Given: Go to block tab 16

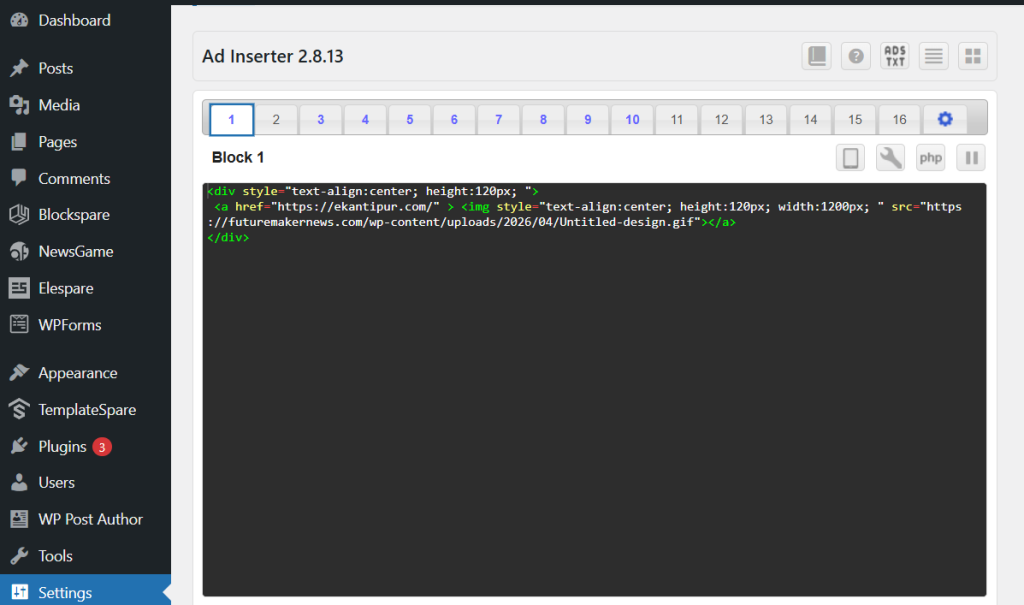Looking at the screenshot, I should [x=899, y=119].
